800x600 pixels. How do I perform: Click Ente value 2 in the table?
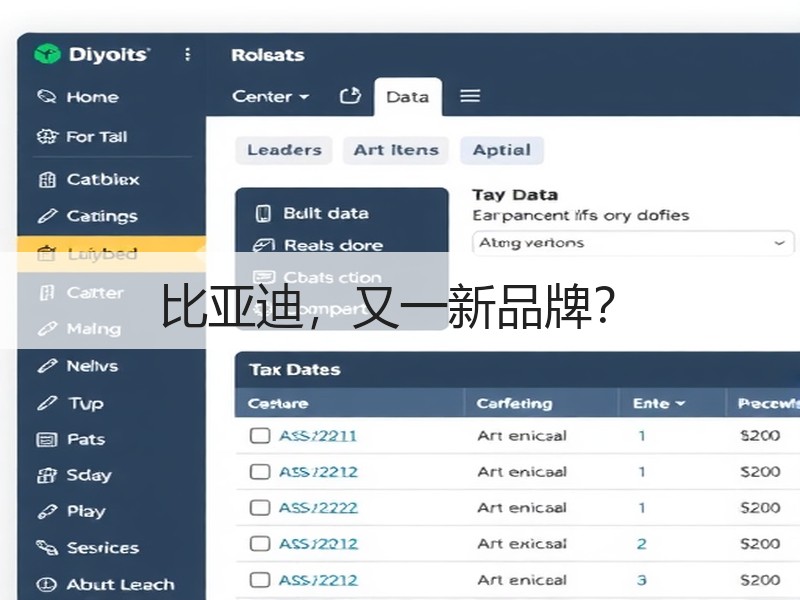(x=641, y=544)
